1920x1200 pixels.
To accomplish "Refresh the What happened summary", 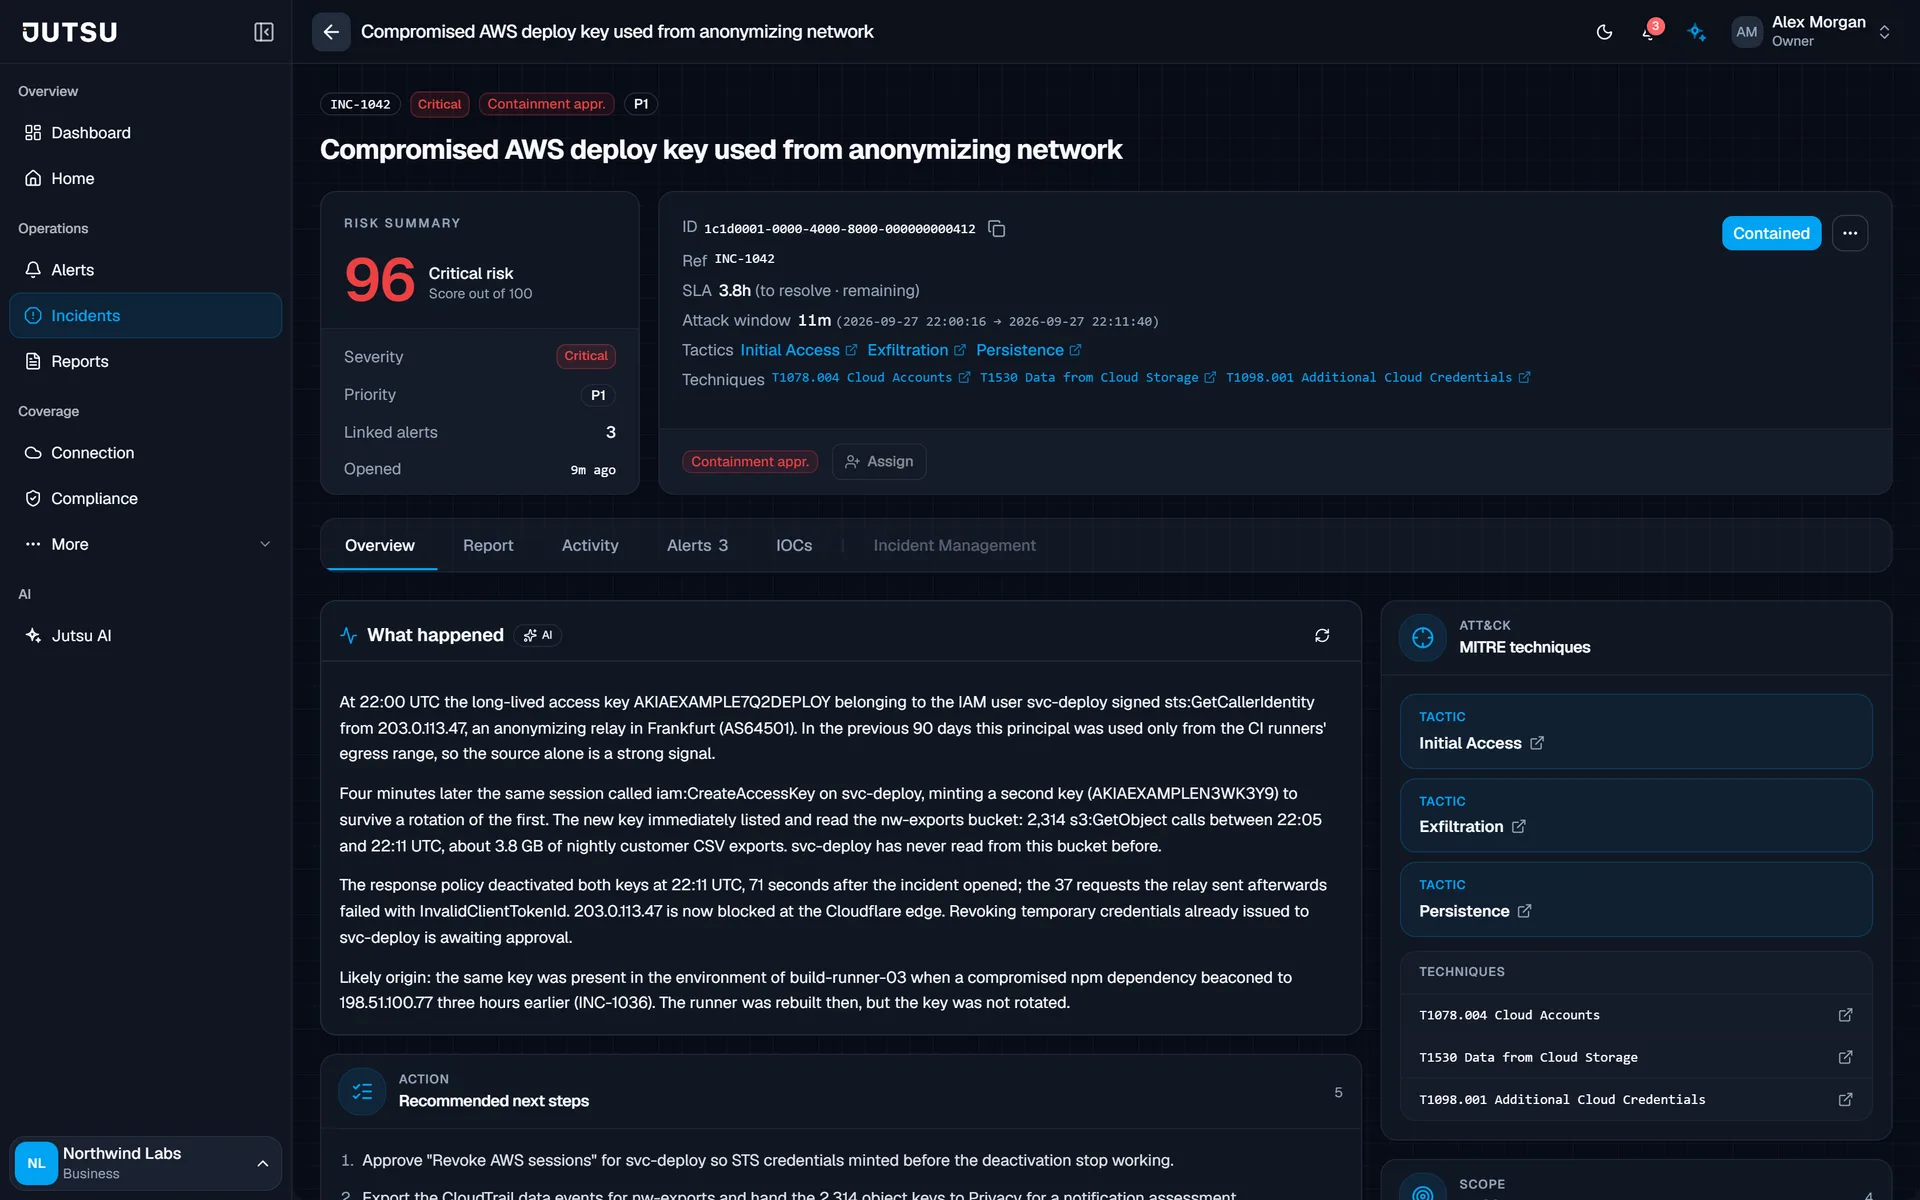I will [1322, 635].
